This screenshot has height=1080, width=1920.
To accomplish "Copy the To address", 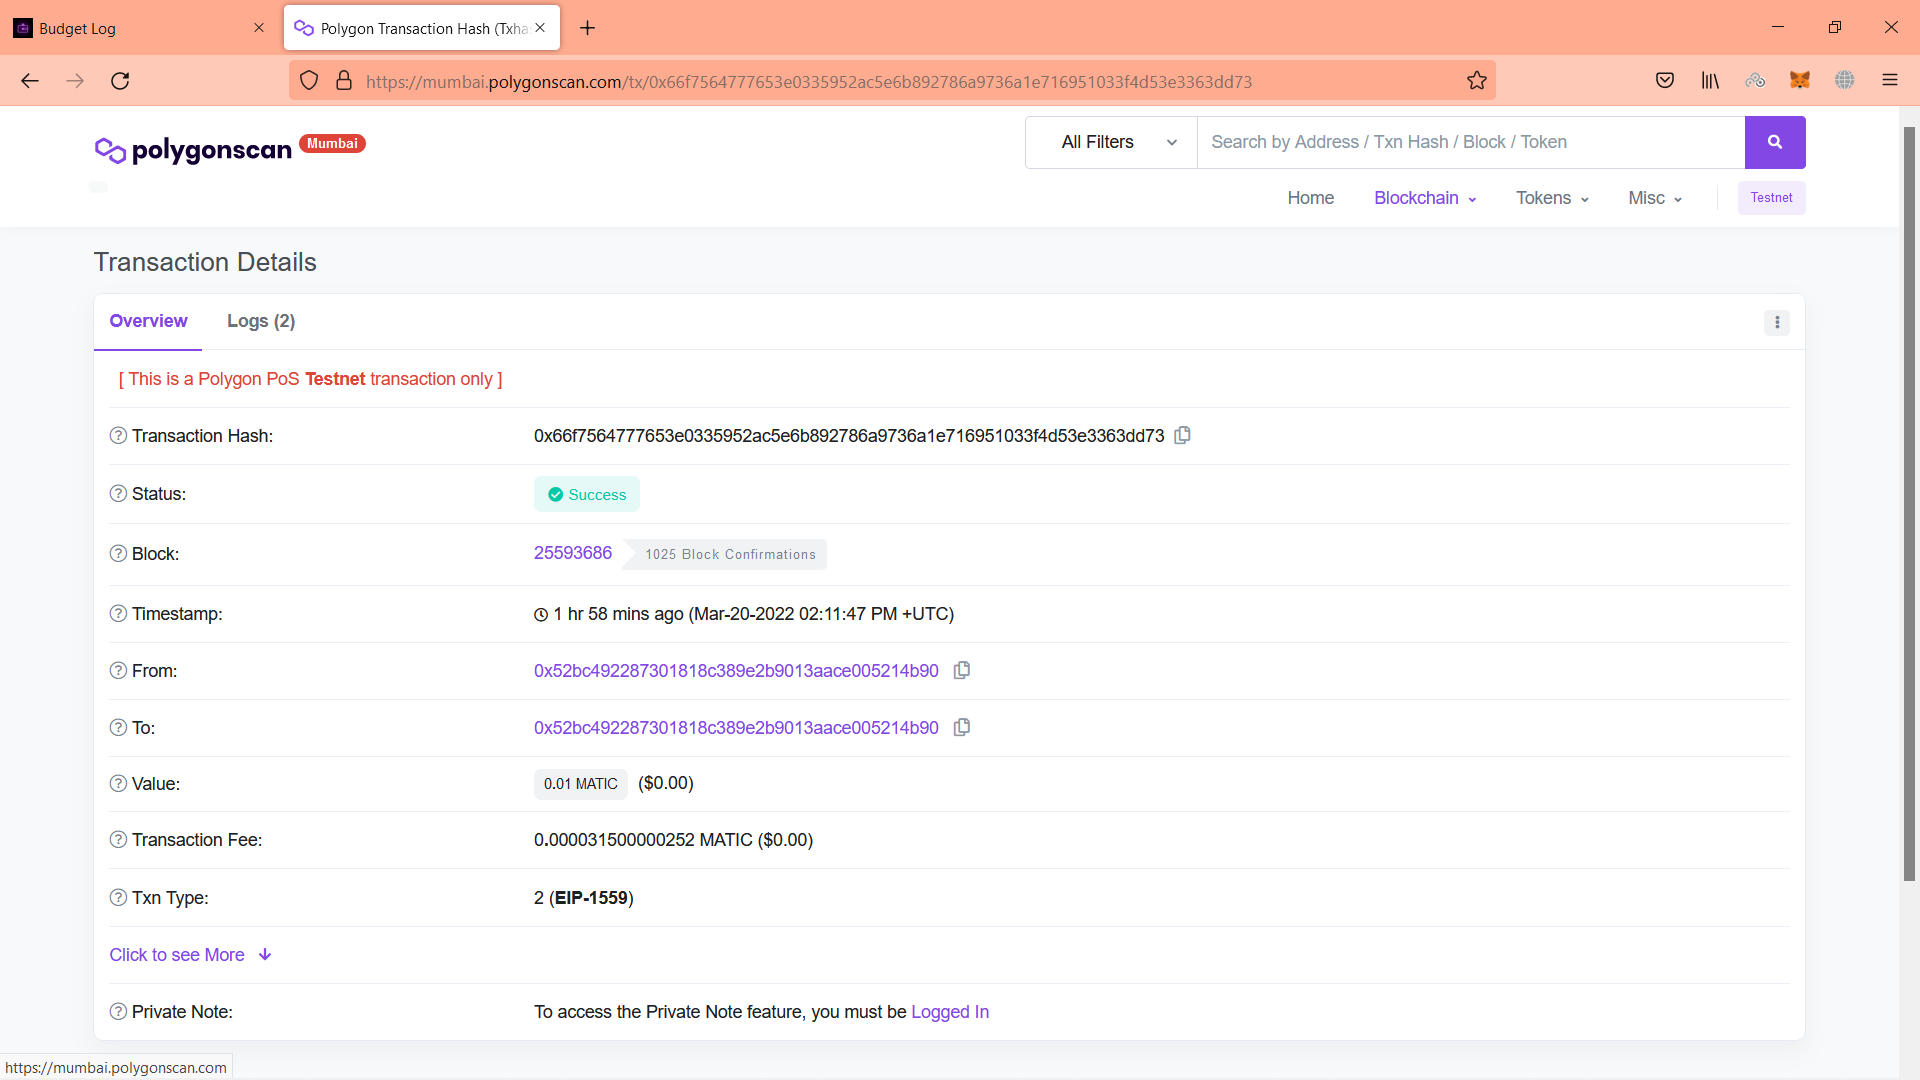I will click(961, 727).
